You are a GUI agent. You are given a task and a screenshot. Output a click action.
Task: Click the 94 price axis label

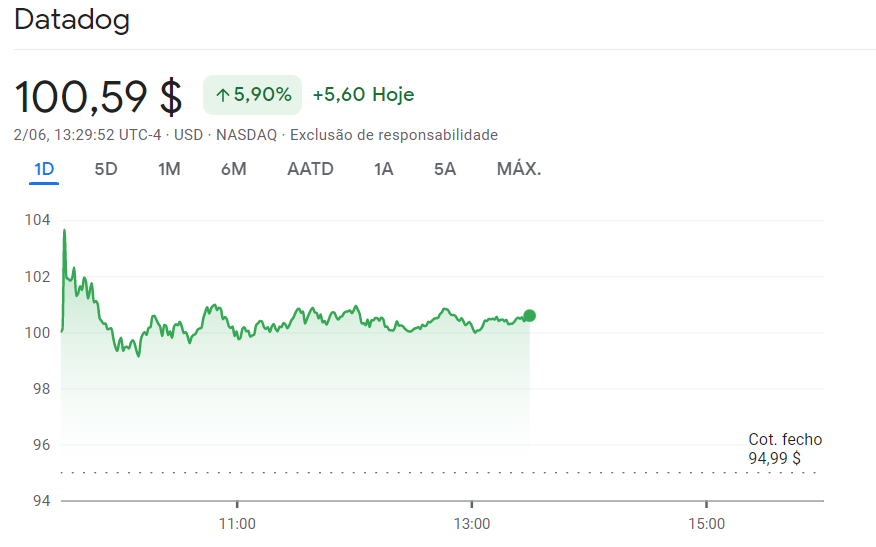41,501
